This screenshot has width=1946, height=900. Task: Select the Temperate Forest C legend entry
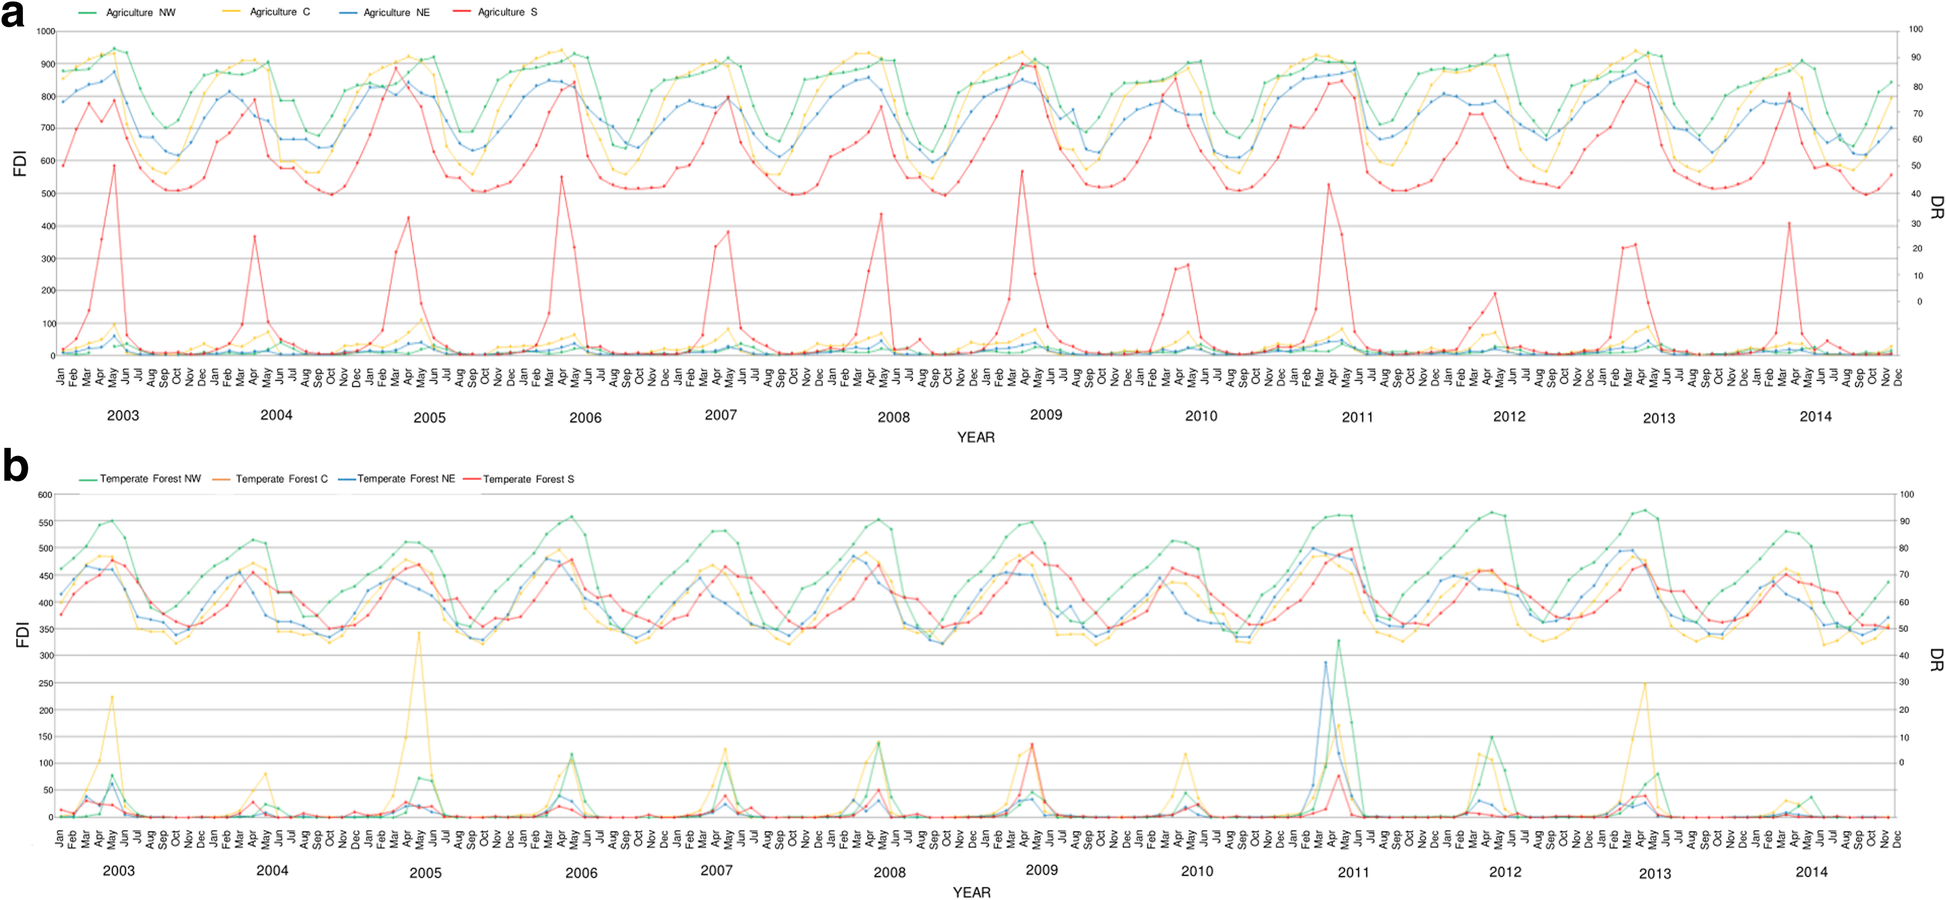[x=271, y=479]
